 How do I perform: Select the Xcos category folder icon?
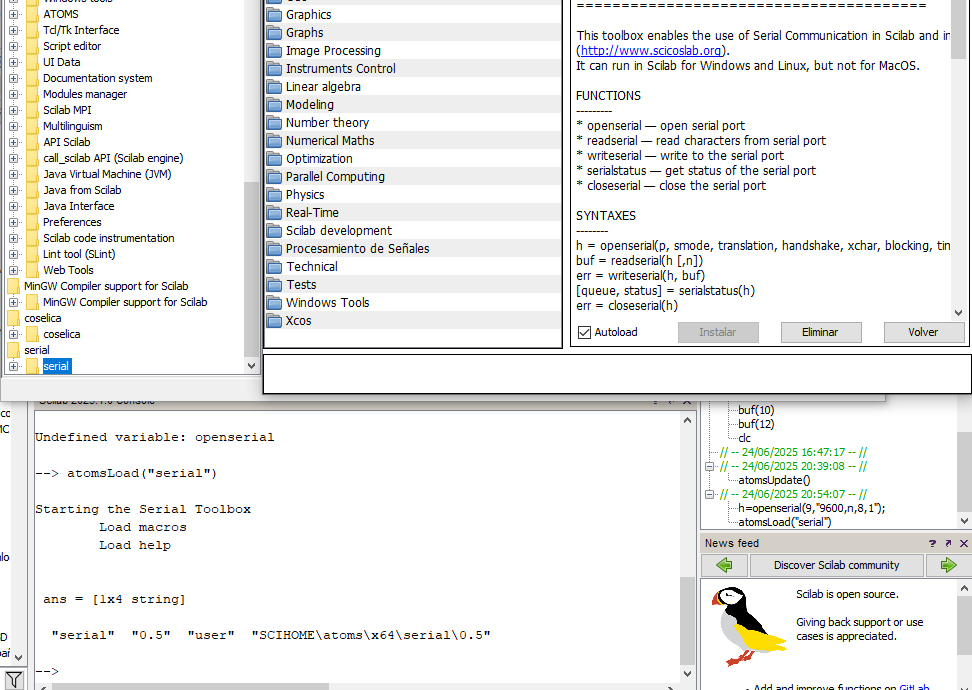click(274, 321)
